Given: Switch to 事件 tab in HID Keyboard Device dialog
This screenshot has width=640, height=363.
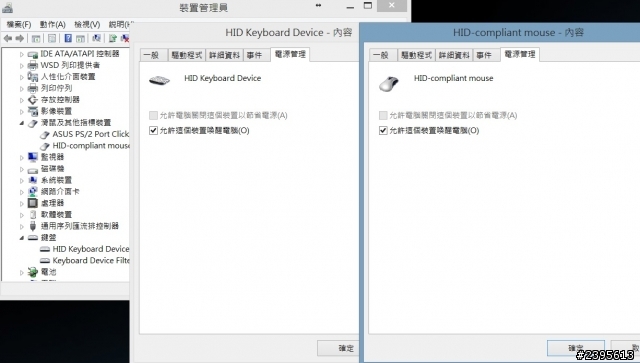Looking at the screenshot, I should click(x=256, y=55).
